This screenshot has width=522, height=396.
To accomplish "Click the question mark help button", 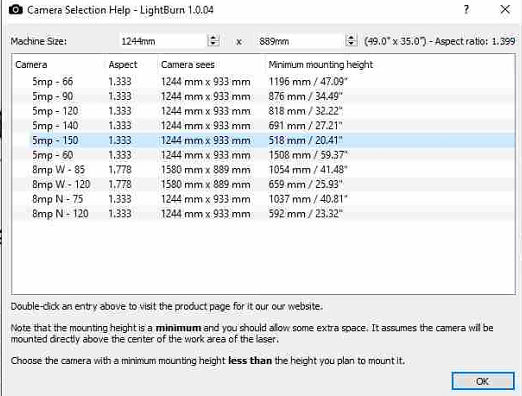I will tap(466, 9).
